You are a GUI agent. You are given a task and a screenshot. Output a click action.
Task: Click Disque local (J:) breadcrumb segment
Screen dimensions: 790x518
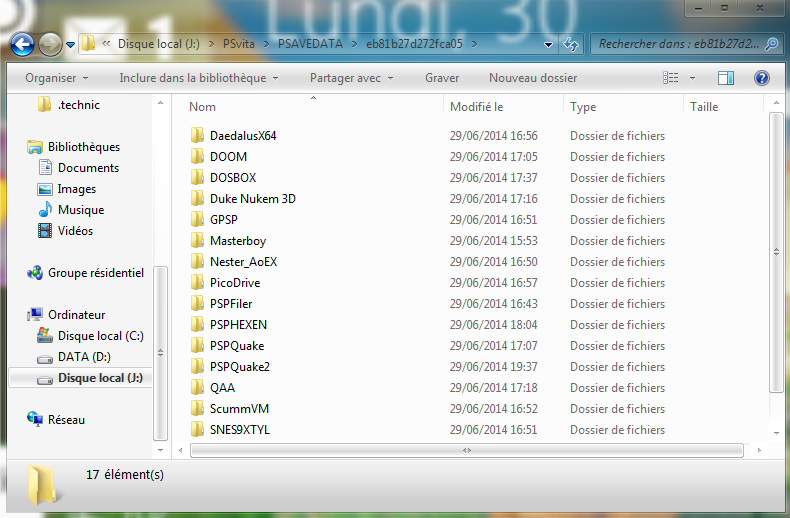[159, 44]
